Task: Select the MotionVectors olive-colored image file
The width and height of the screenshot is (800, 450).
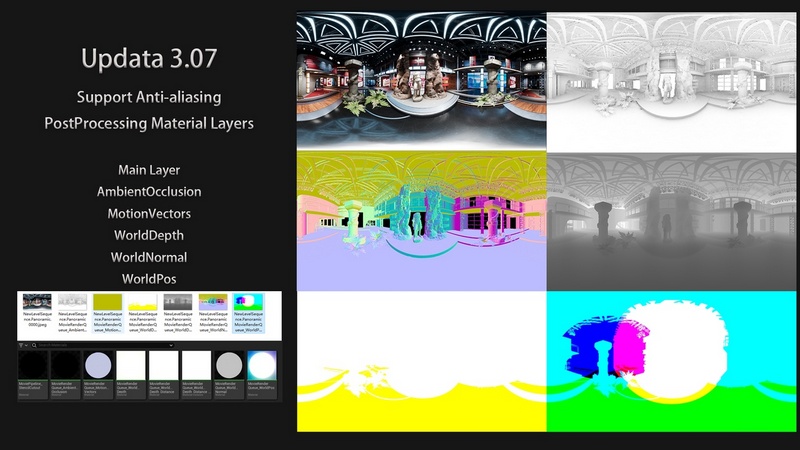Action: coord(108,304)
